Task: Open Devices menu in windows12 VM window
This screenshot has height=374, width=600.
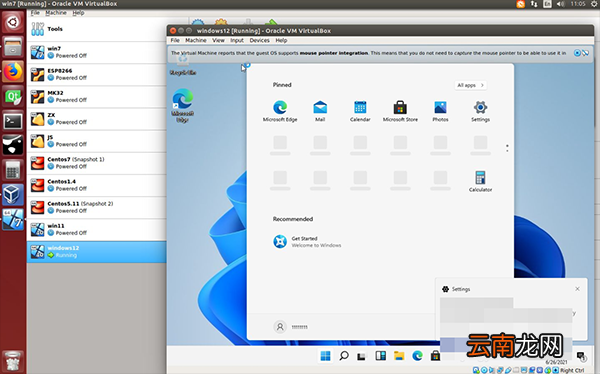Action: coord(259,40)
